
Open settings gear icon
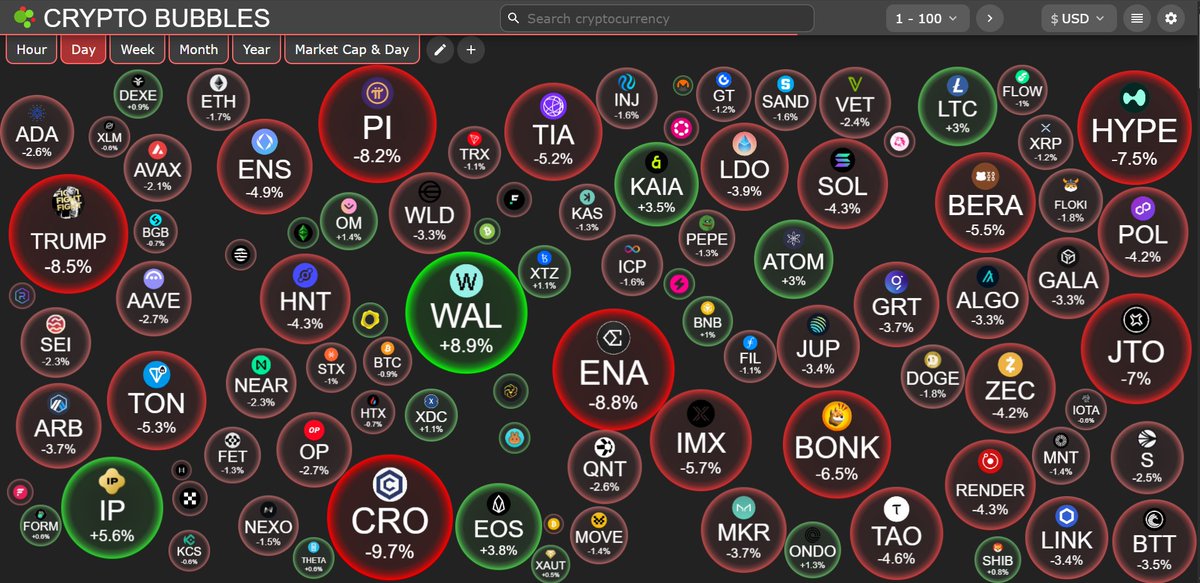pyautogui.click(x=1171, y=18)
